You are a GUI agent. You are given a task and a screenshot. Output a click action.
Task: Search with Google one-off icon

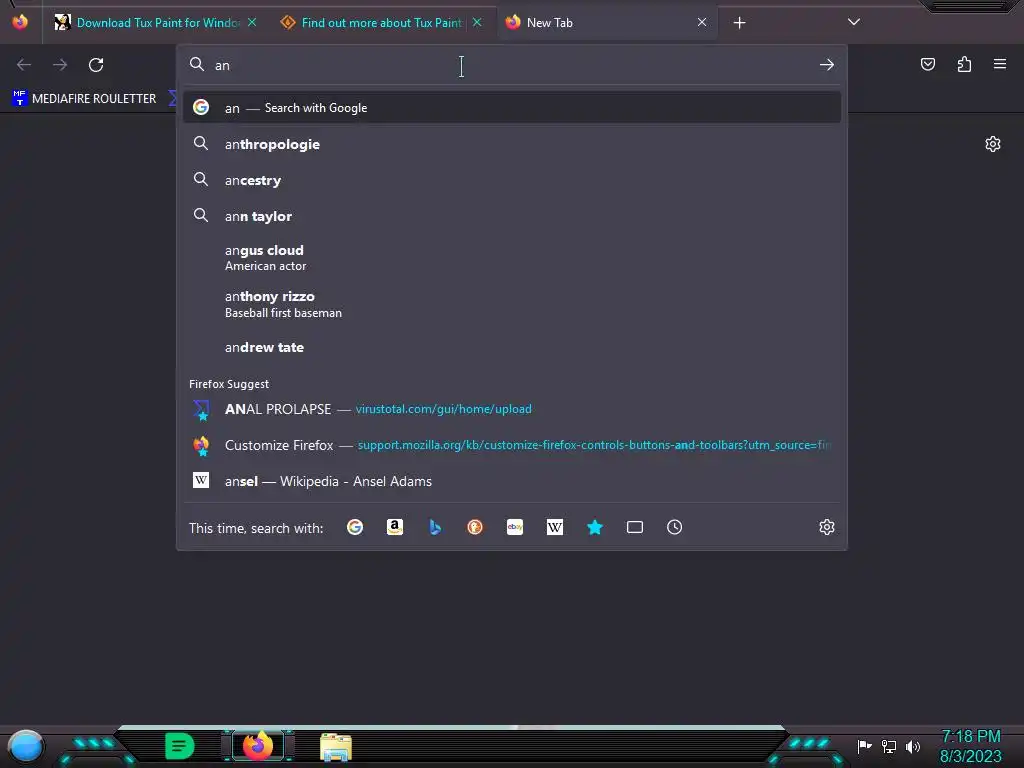[355, 527]
